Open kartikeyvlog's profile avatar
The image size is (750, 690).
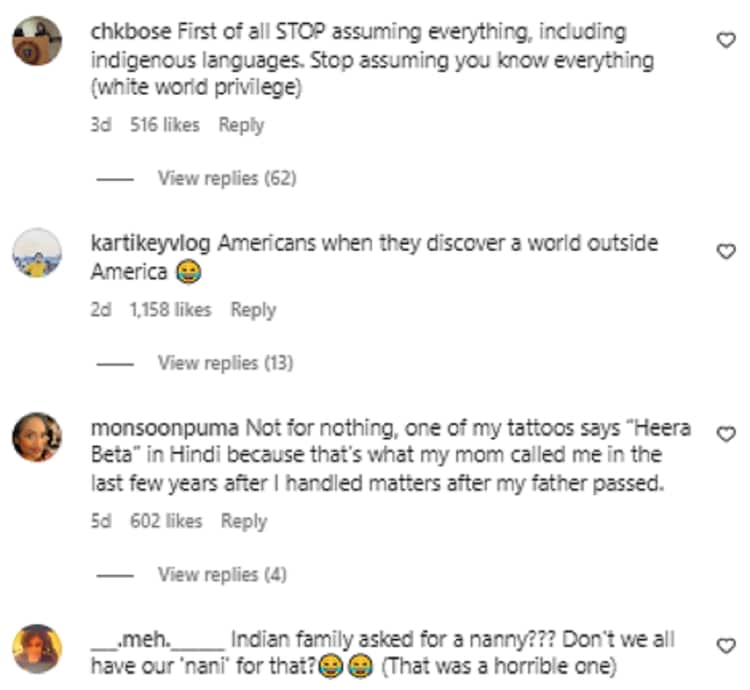pyautogui.click(x=37, y=253)
